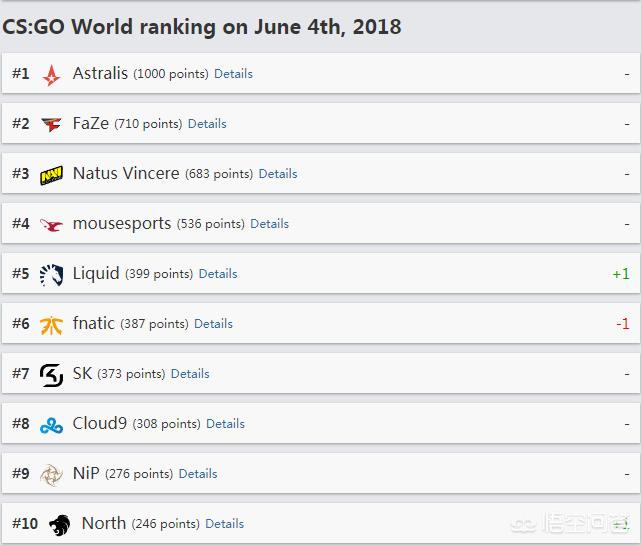This screenshot has height=545, width=641.
Task: Open fnatic's points Details link
Action: tap(213, 324)
